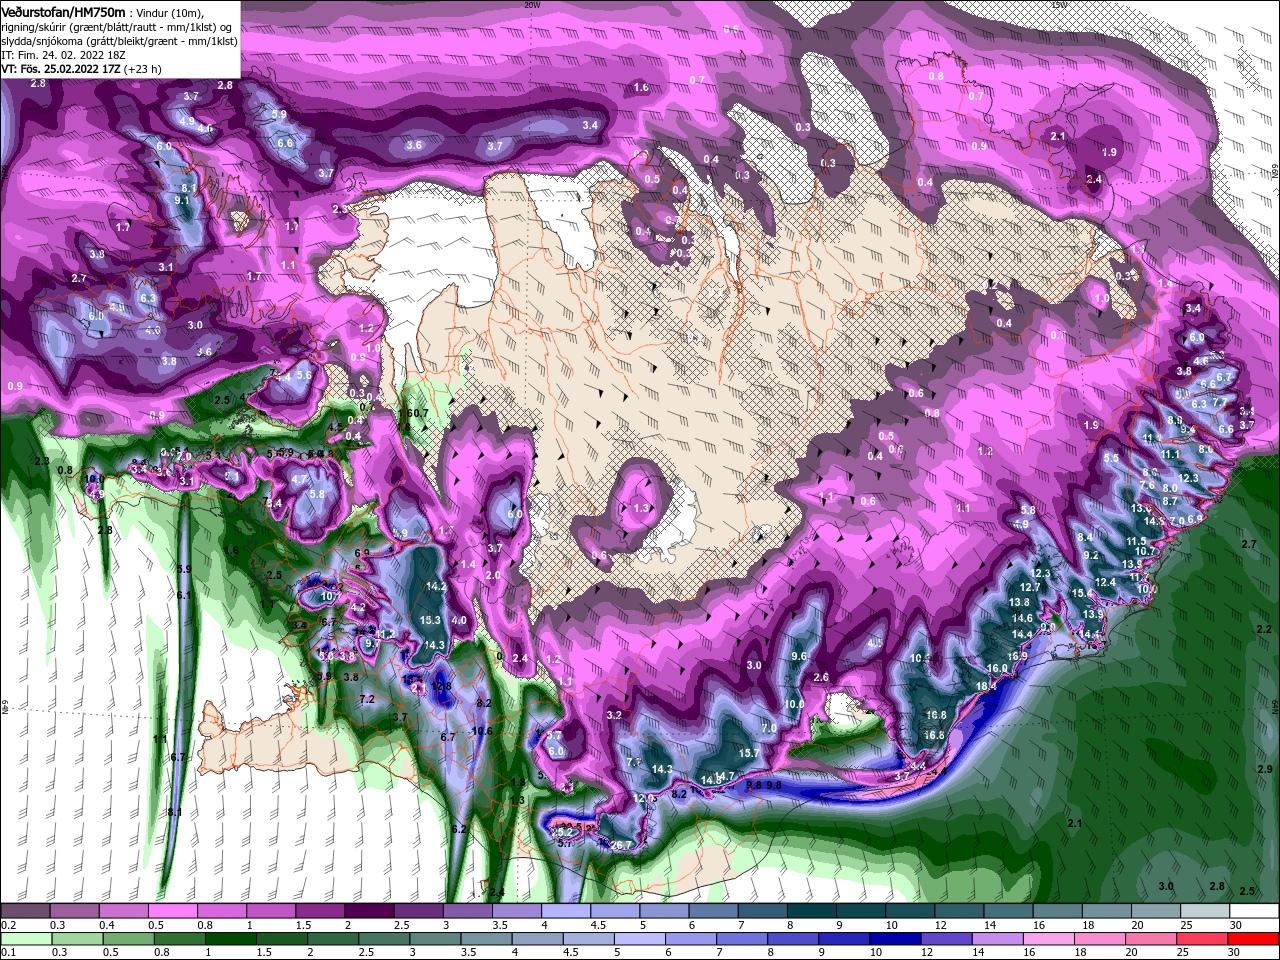
Task: Click the 26.7 value on the south coast
Action: coord(621,846)
